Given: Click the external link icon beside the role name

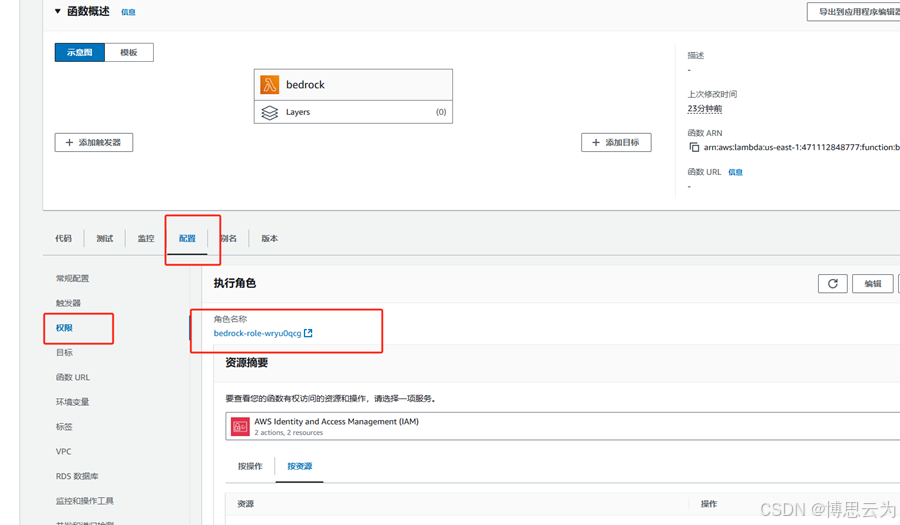Looking at the screenshot, I should [x=308, y=333].
